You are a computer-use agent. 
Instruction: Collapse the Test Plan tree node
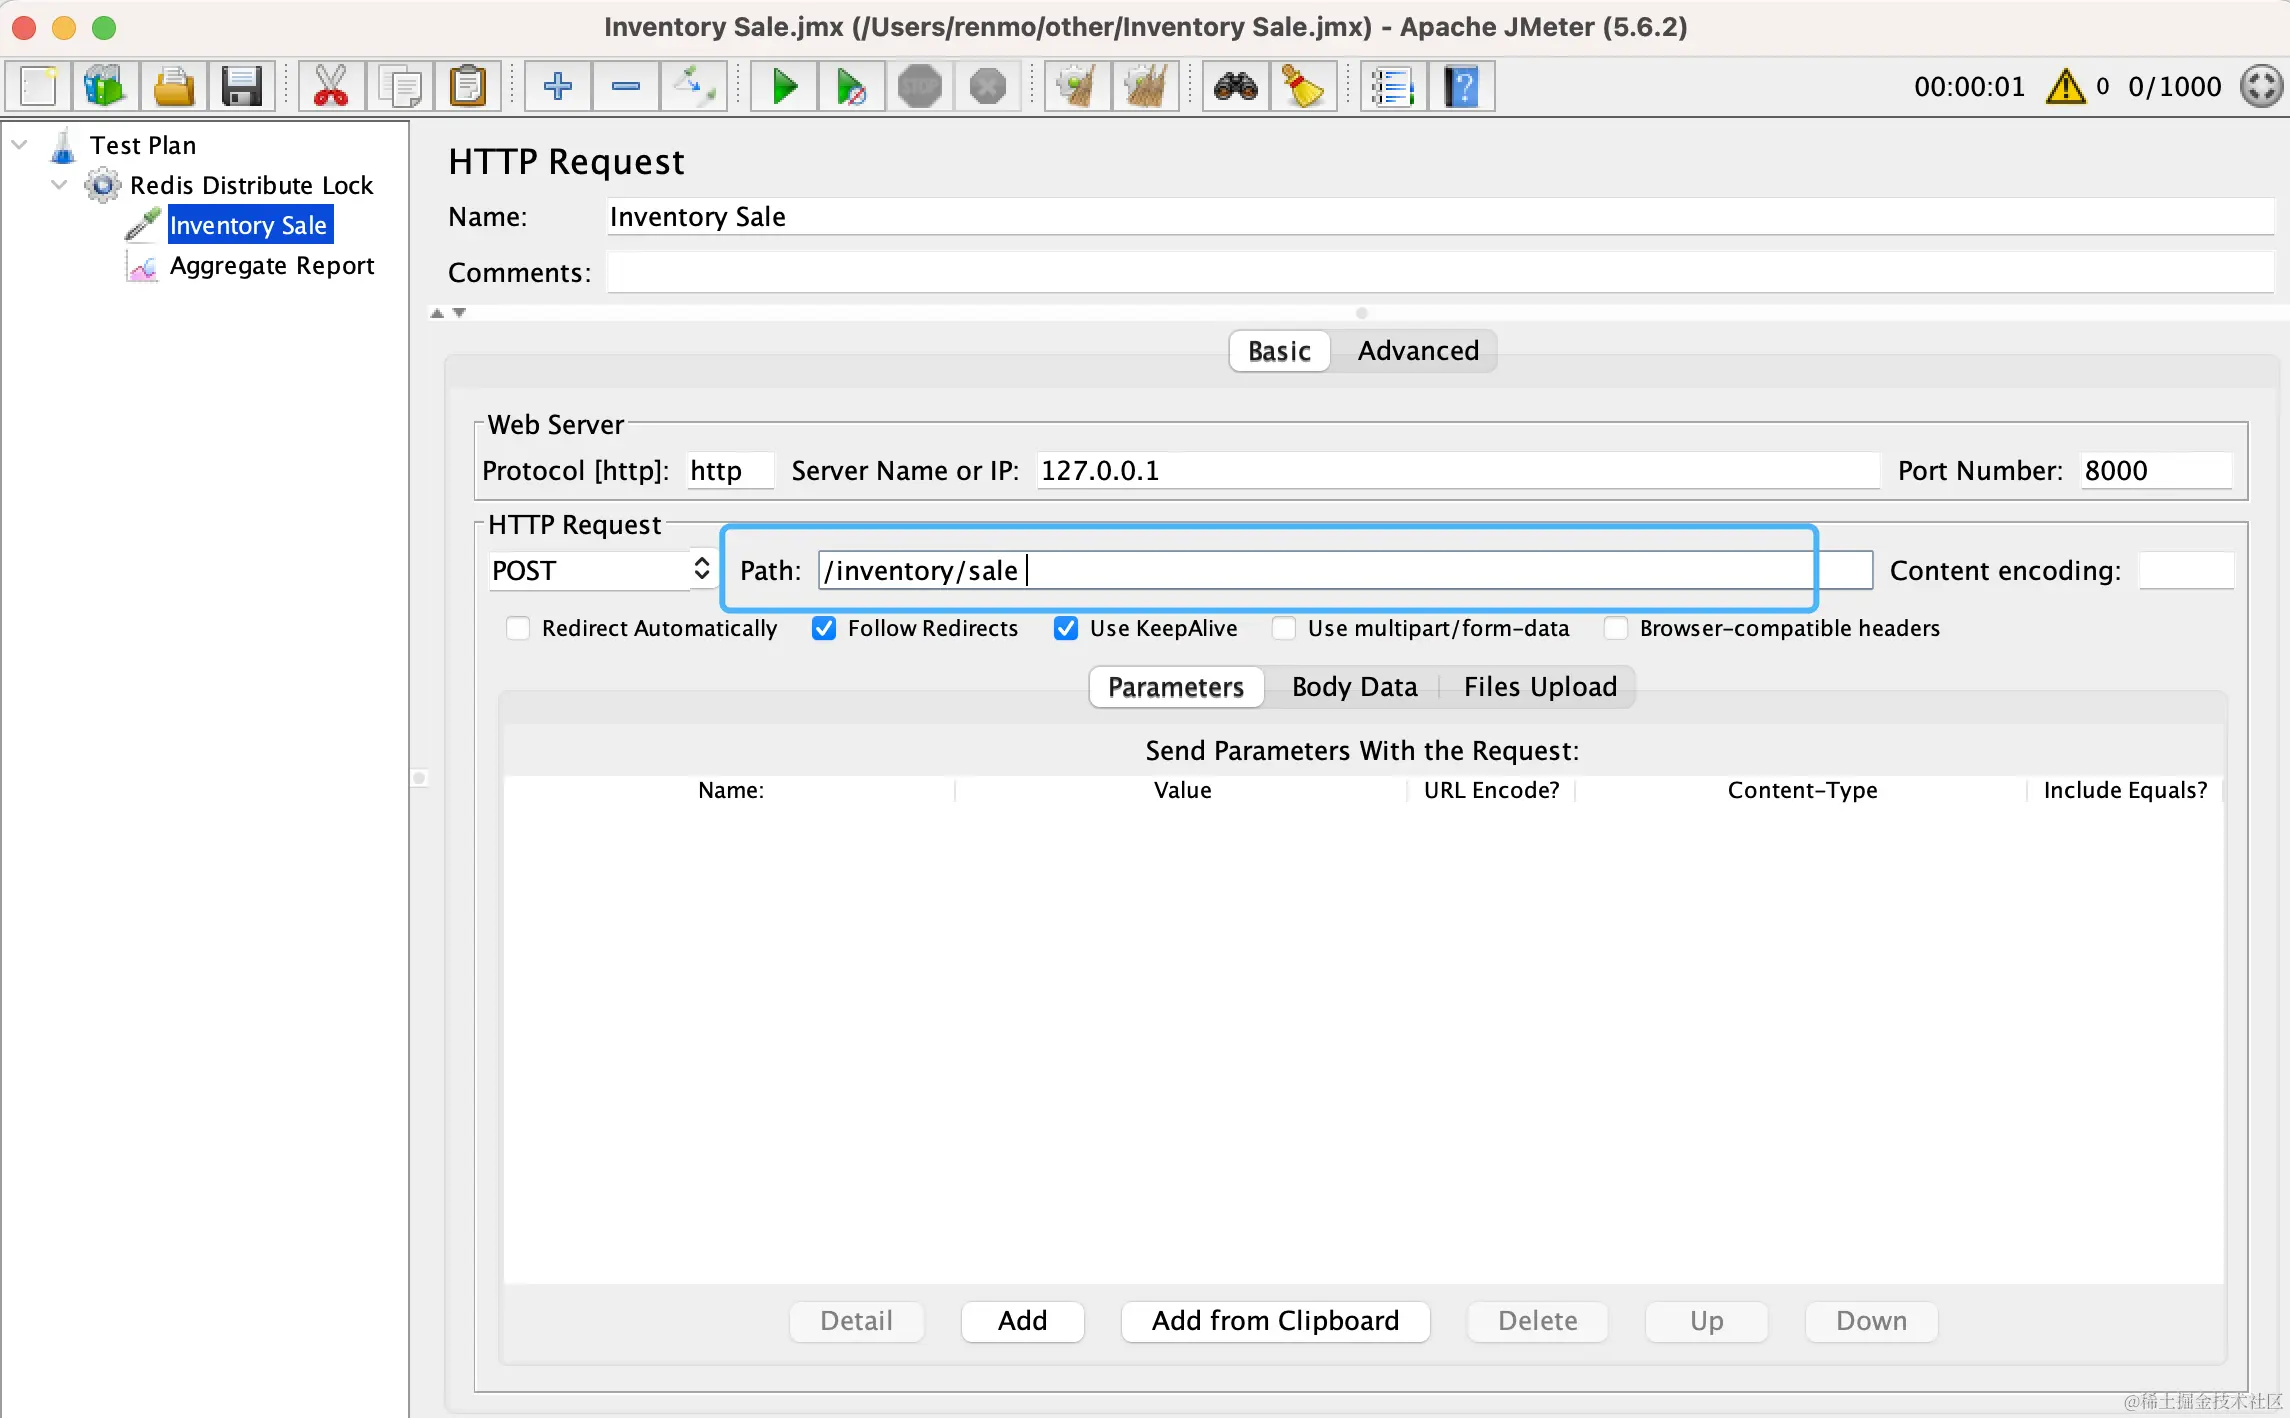click(x=19, y=145)
